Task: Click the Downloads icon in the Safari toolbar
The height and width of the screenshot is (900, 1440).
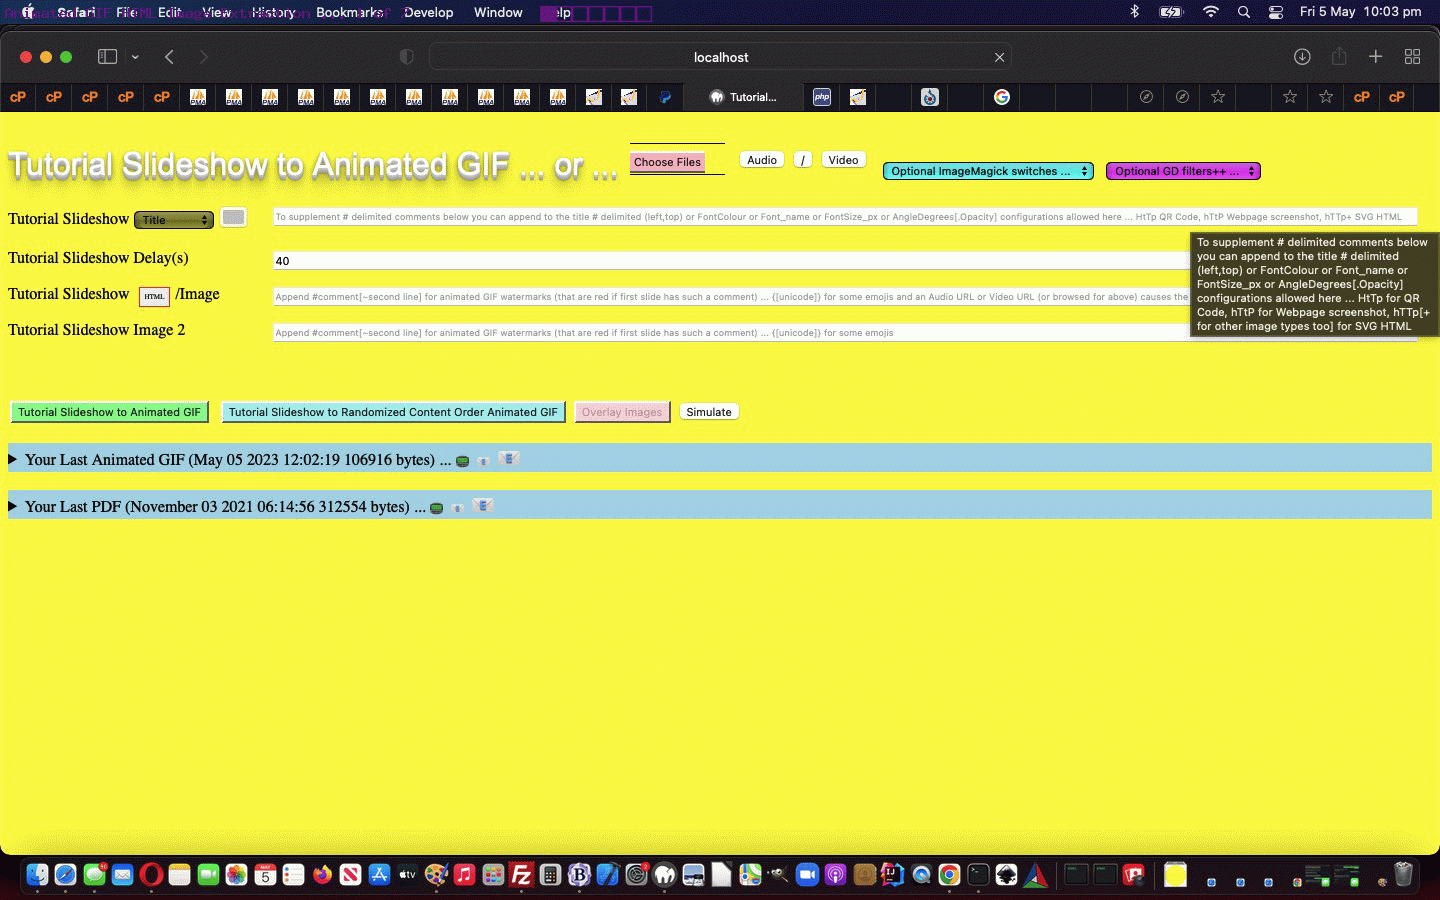Action: click(x=1302, y=57)
